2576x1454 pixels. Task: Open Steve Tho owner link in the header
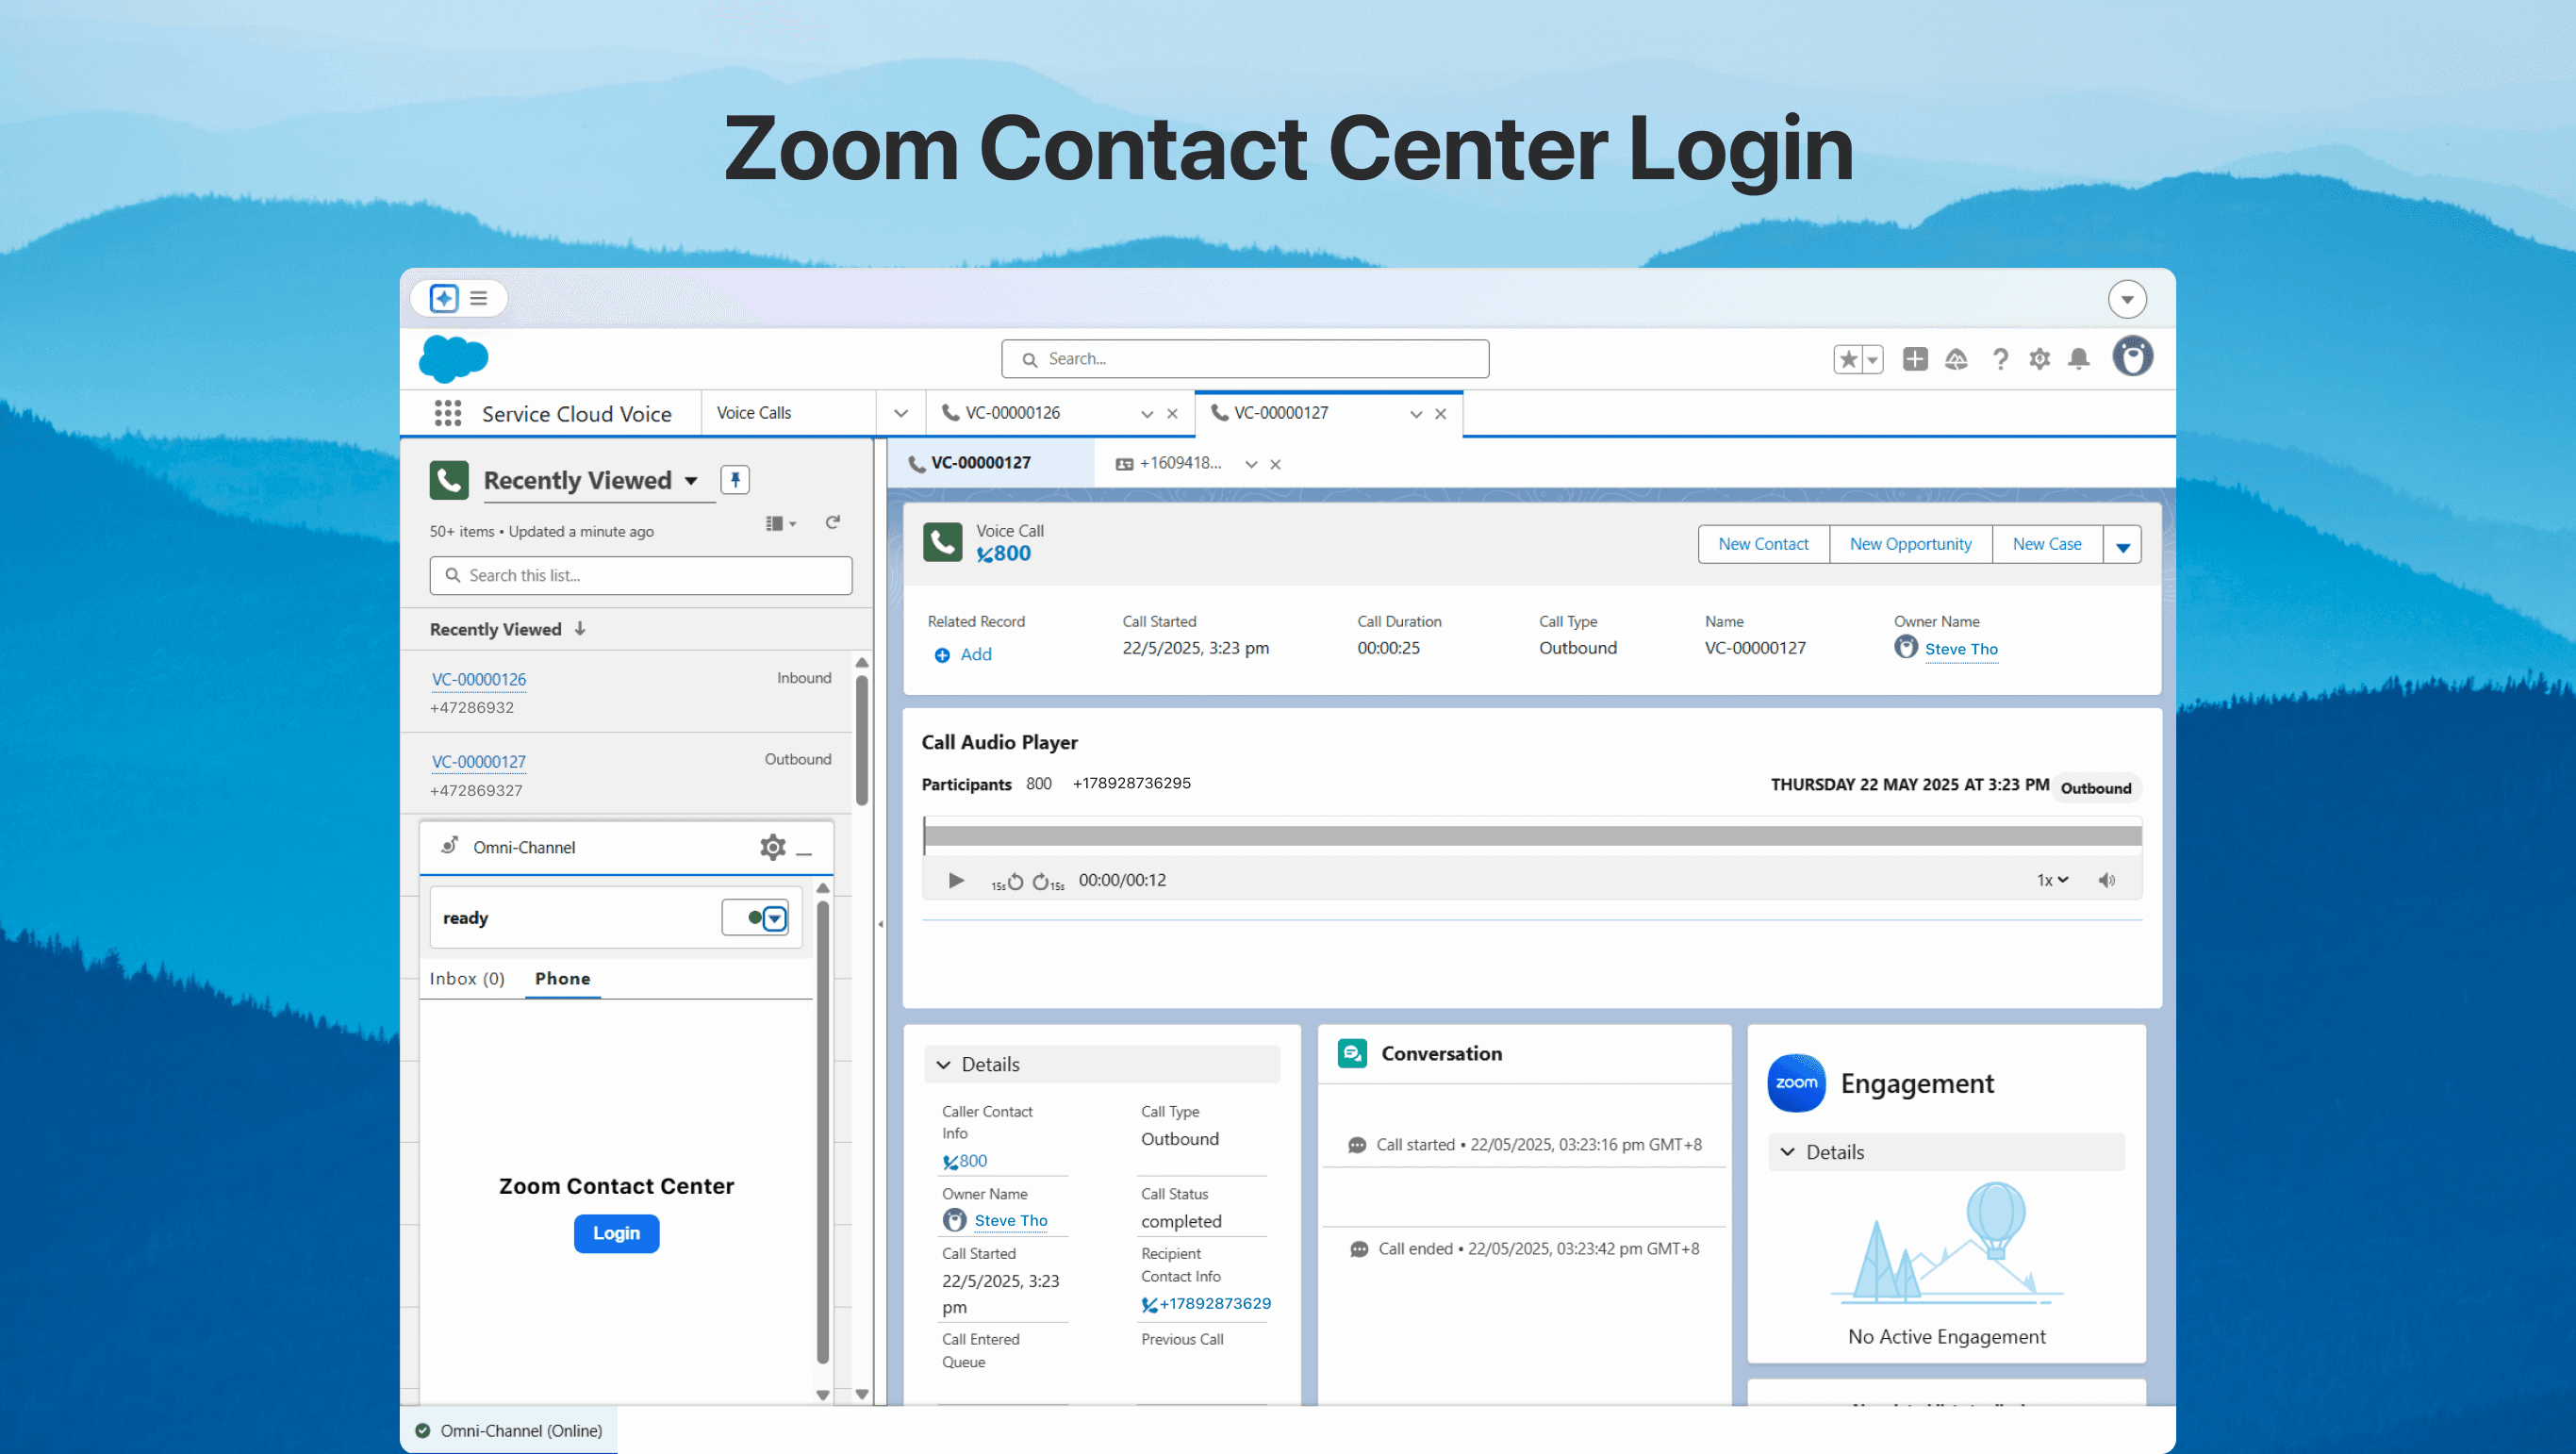tap(1960, 649)
